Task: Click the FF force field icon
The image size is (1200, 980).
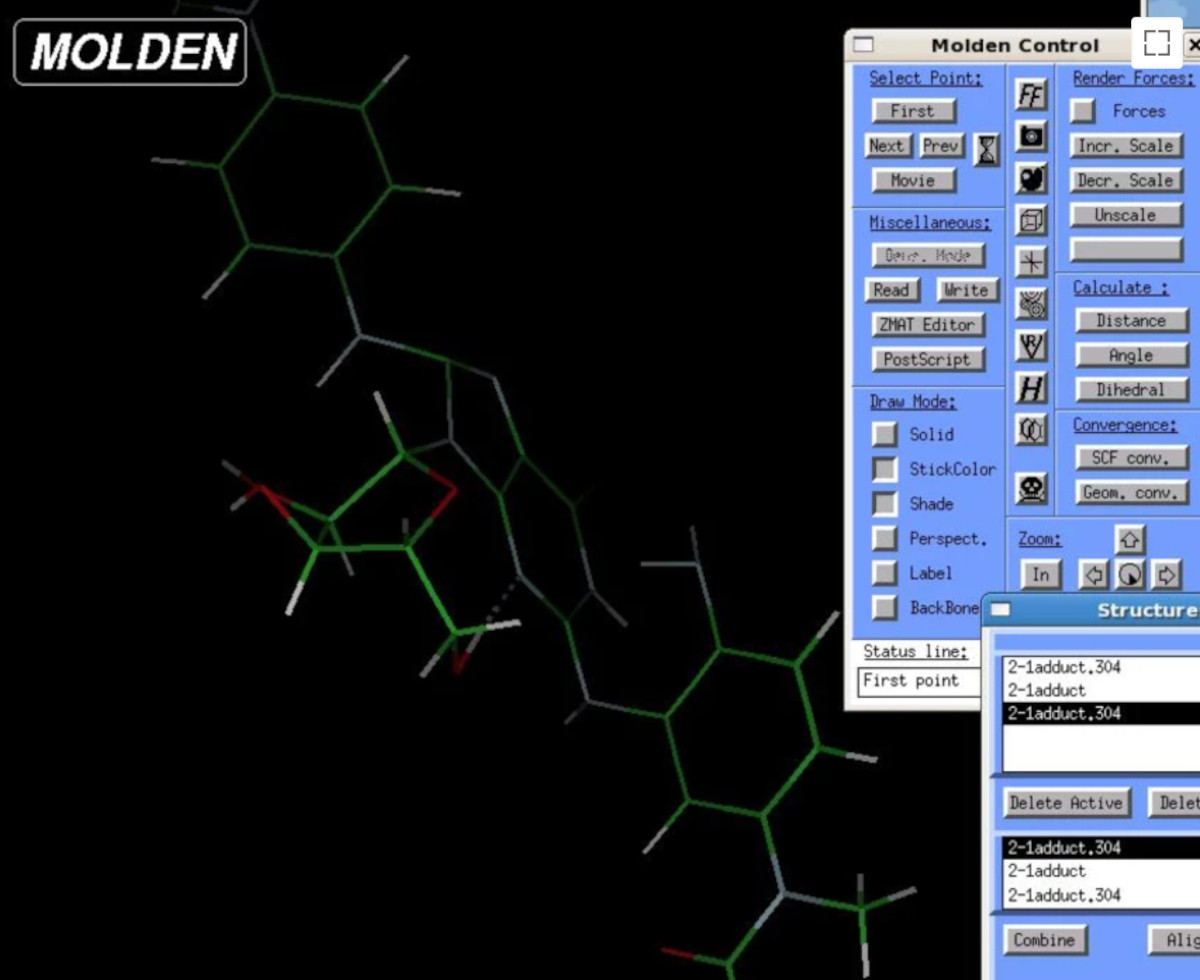Action: (x=1031, y=94)
